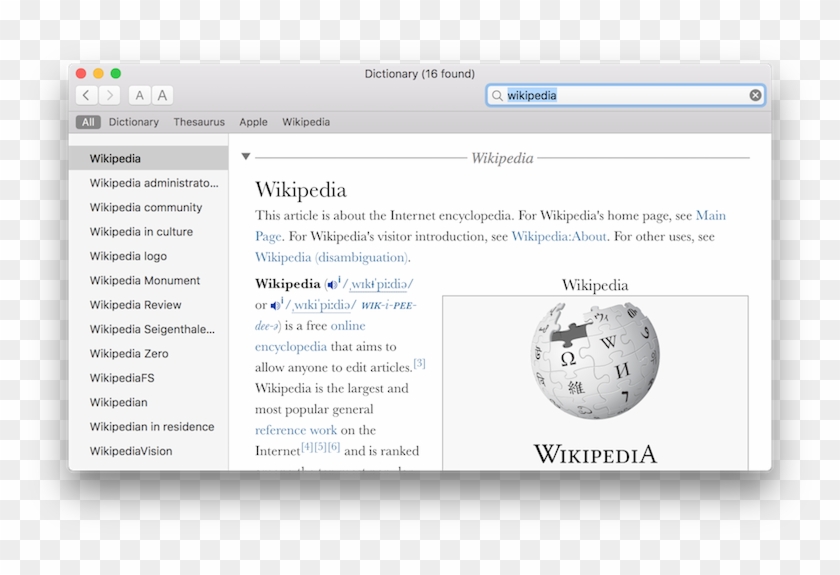Select 'Wikipedia in culture' in the sidebar
The image size is (840, 575).
(x=148, y=232)
